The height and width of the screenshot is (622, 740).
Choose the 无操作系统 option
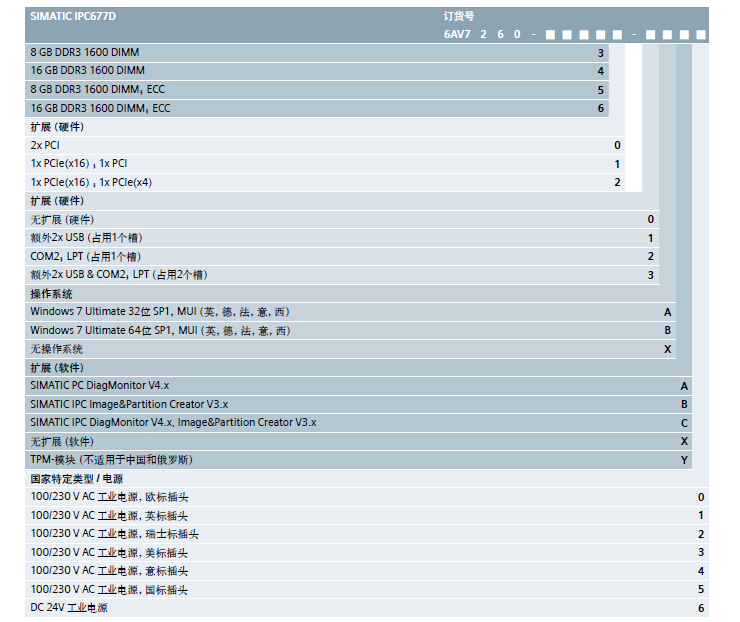pos(57,349)
